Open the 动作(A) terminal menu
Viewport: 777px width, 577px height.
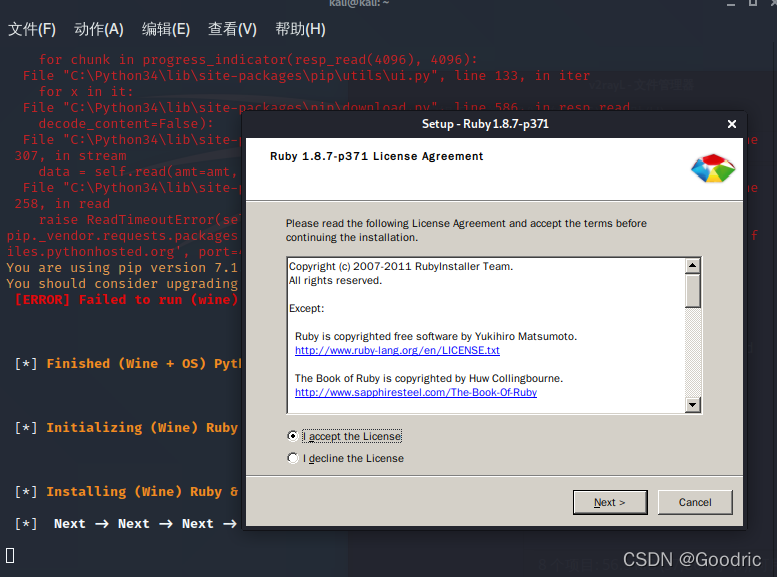tap(99, 29)
